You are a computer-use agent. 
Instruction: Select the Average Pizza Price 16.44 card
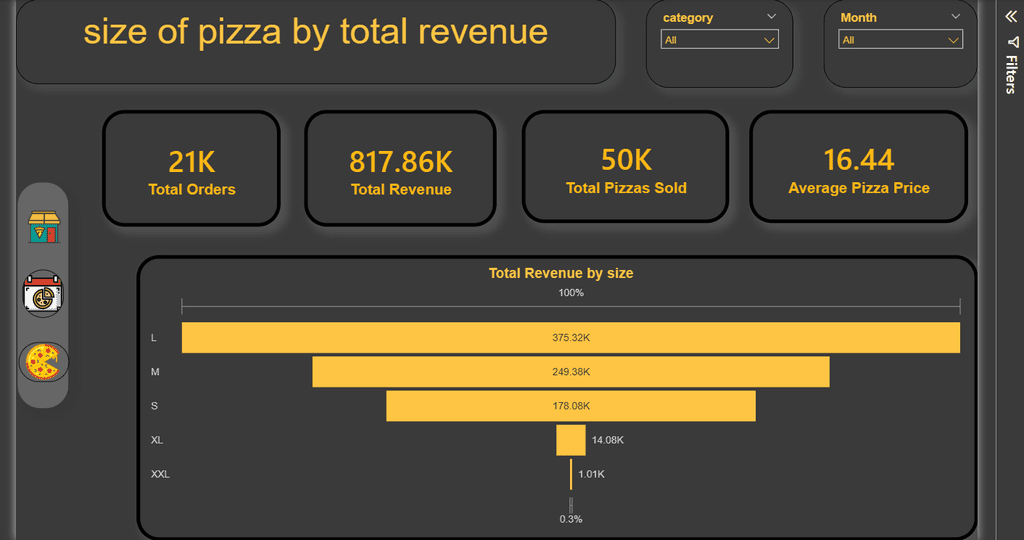(x=858, y=166)
